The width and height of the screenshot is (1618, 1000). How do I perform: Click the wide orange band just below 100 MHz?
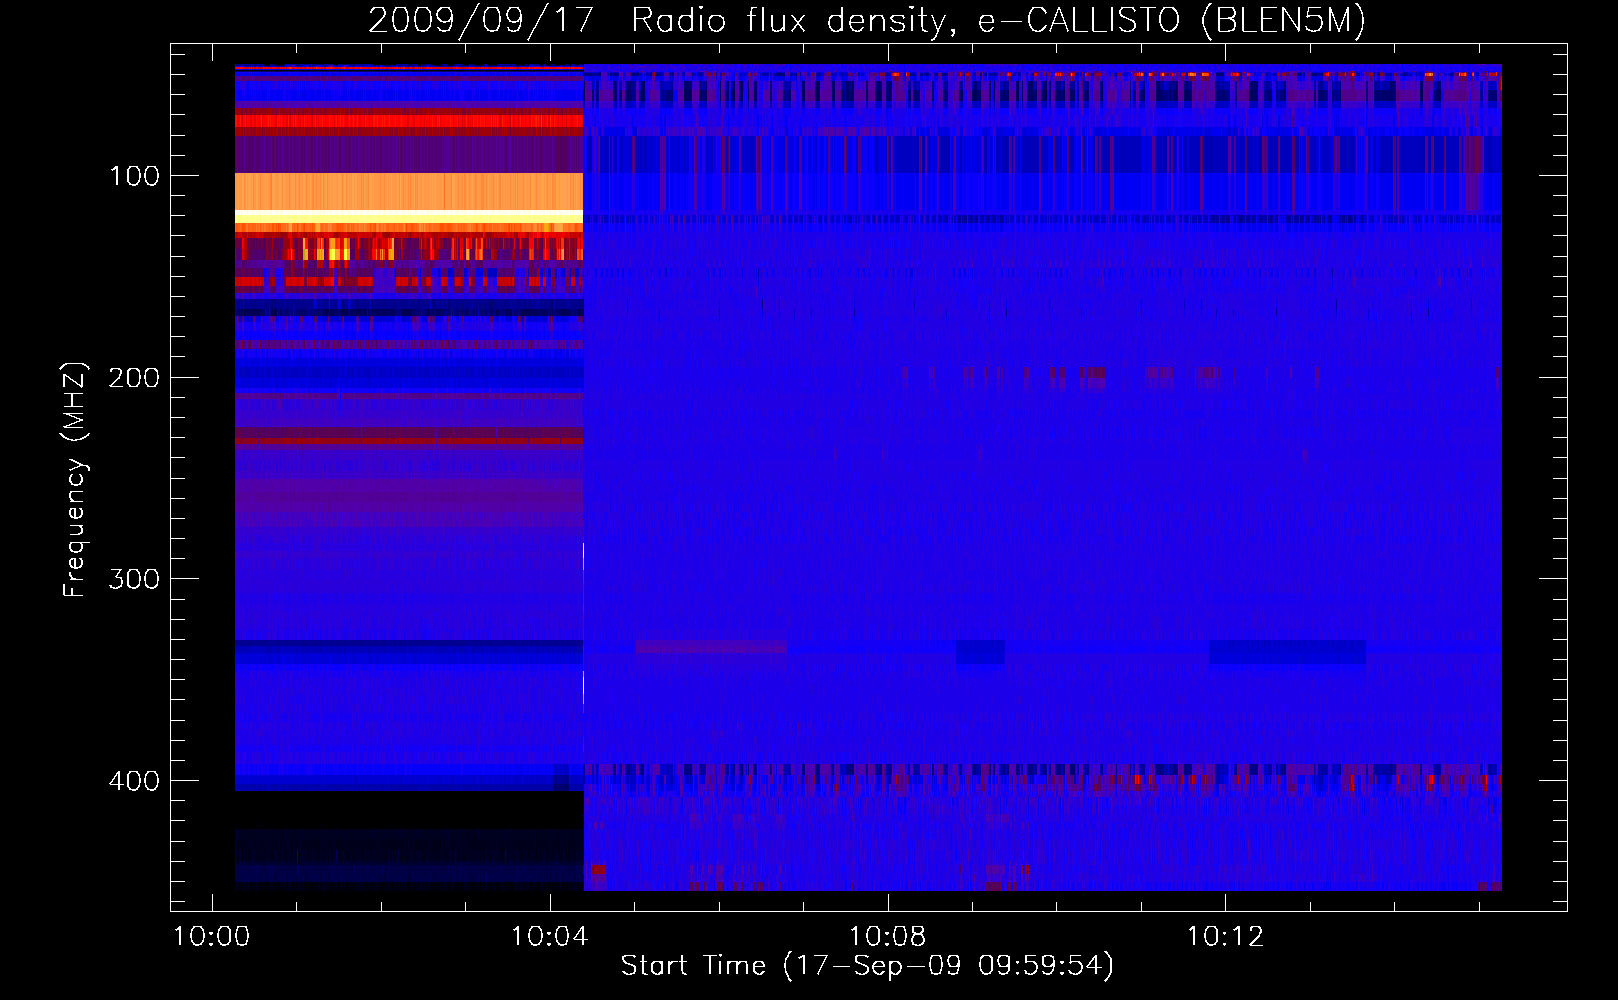409,191
